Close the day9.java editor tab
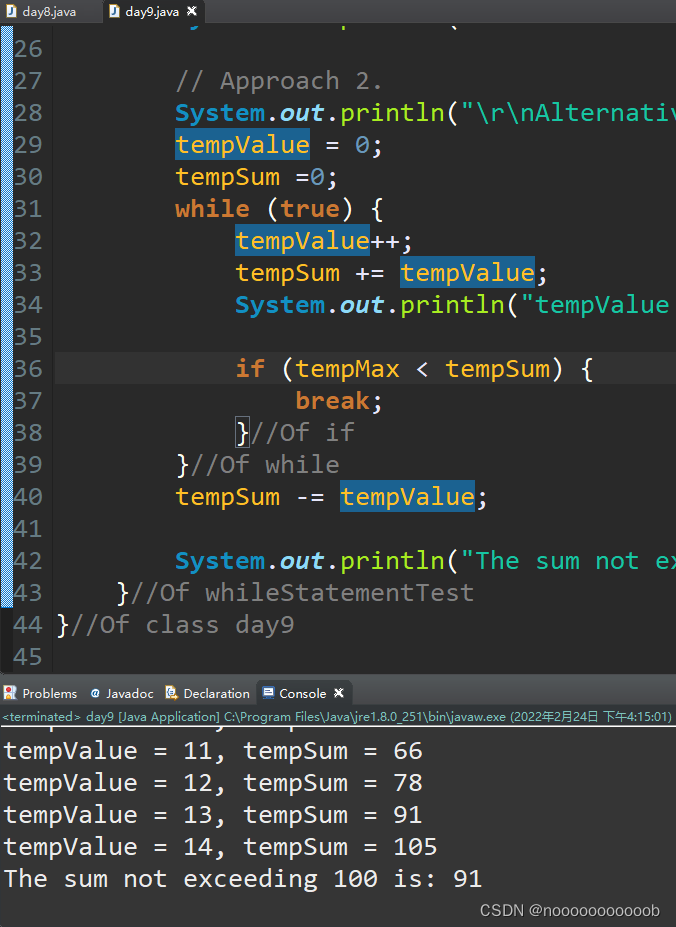The image size is (676, 927). pyautogui.click(x=192, y=11)
